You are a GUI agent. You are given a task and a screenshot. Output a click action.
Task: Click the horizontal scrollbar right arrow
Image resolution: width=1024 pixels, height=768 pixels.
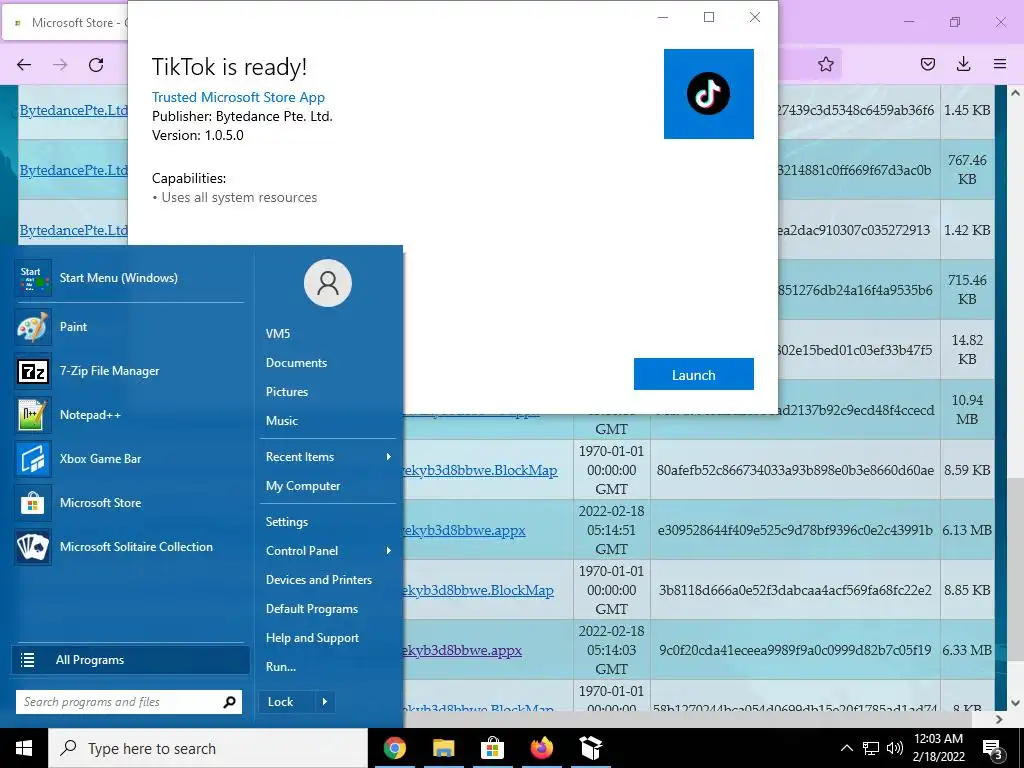(999, 719)
